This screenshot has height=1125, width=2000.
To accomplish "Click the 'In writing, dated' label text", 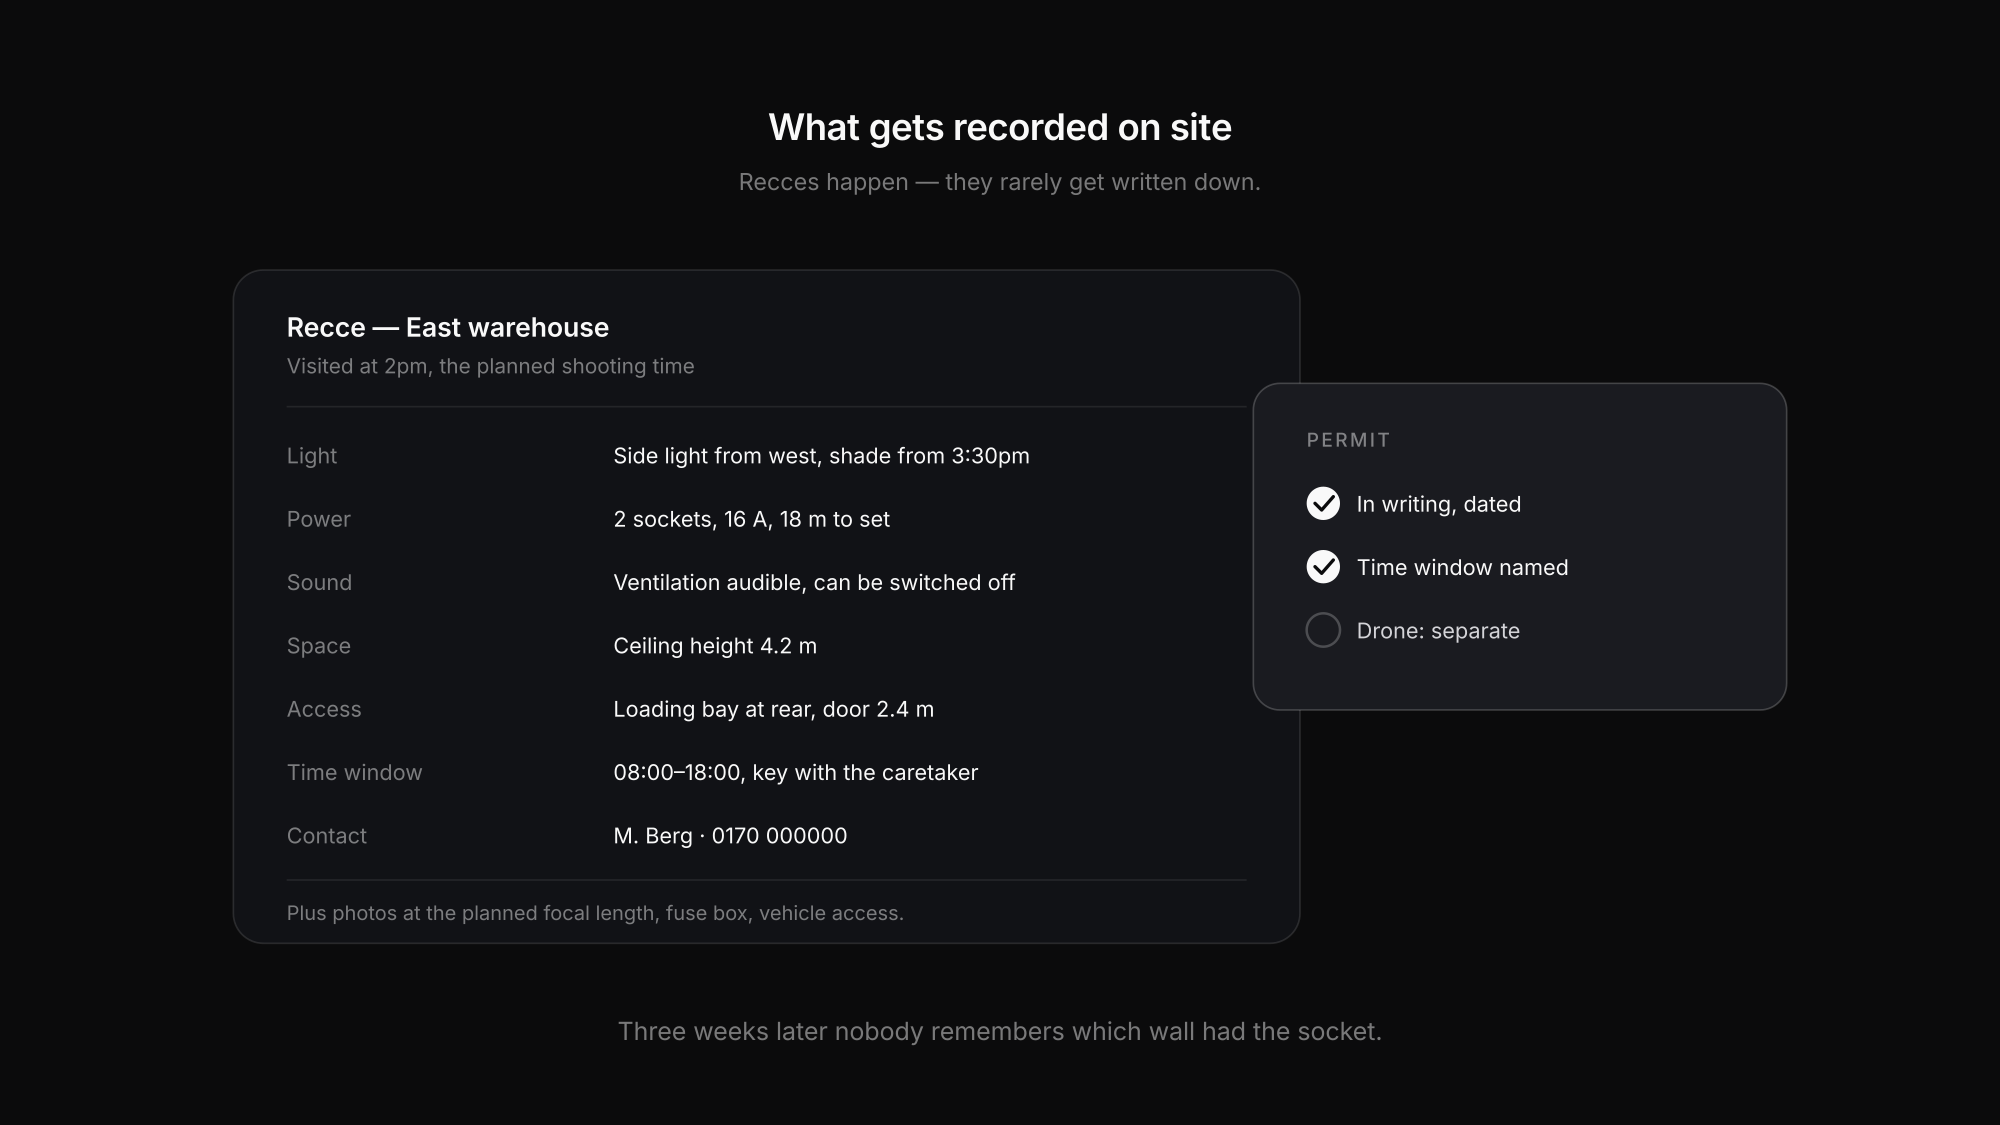I will 1438,504.
